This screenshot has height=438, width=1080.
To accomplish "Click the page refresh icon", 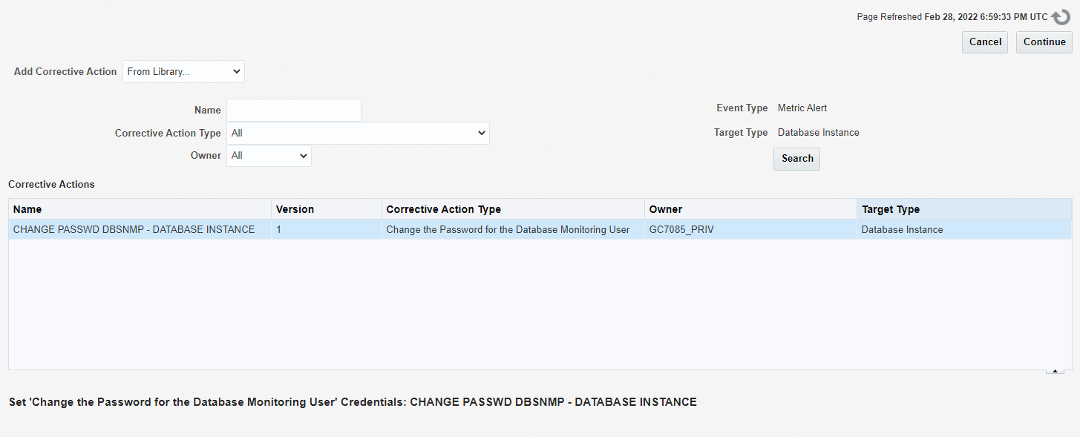I will (x=1061, y=17).
